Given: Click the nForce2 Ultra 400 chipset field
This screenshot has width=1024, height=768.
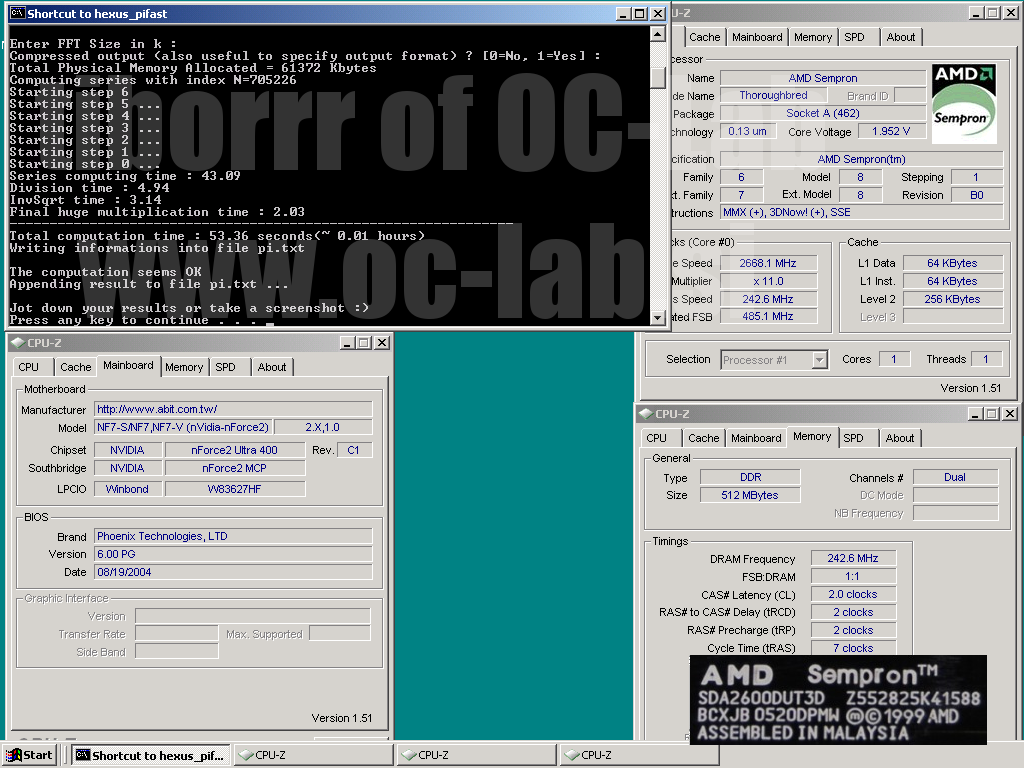Looking at the screenshot, I should [234, 450].
